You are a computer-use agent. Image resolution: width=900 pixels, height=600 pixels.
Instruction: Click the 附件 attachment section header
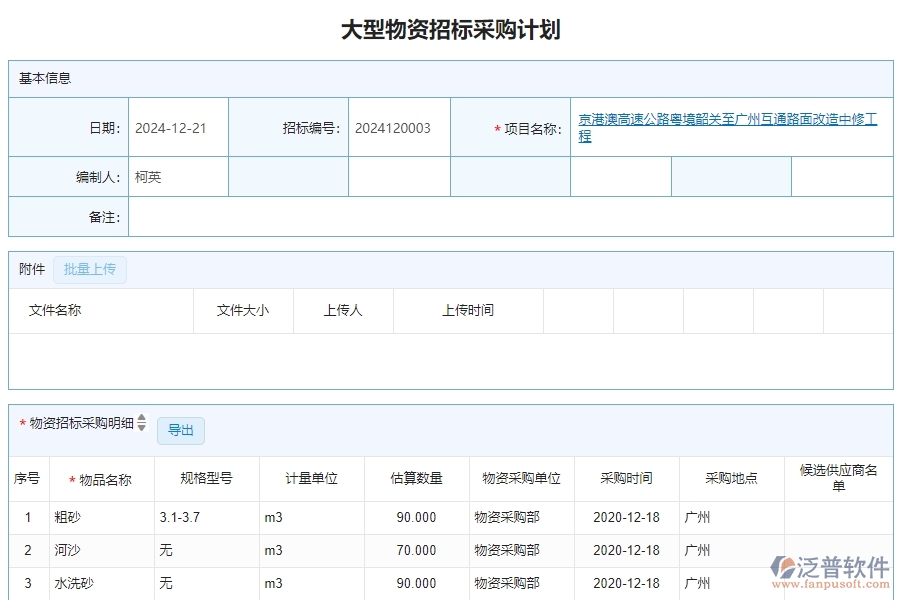[x=29, y=269]
